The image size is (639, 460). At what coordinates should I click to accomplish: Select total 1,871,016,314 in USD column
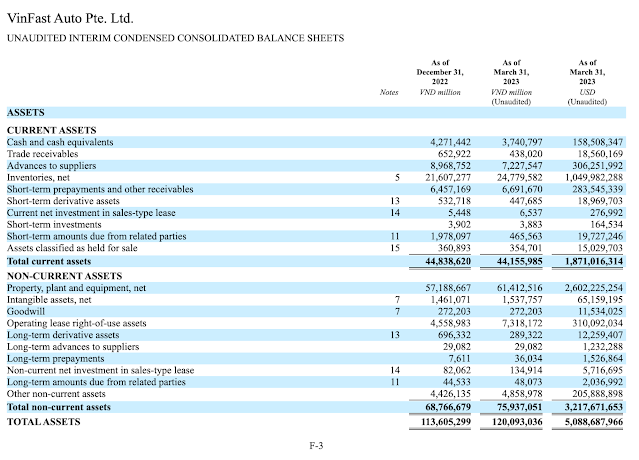(594, 262)
